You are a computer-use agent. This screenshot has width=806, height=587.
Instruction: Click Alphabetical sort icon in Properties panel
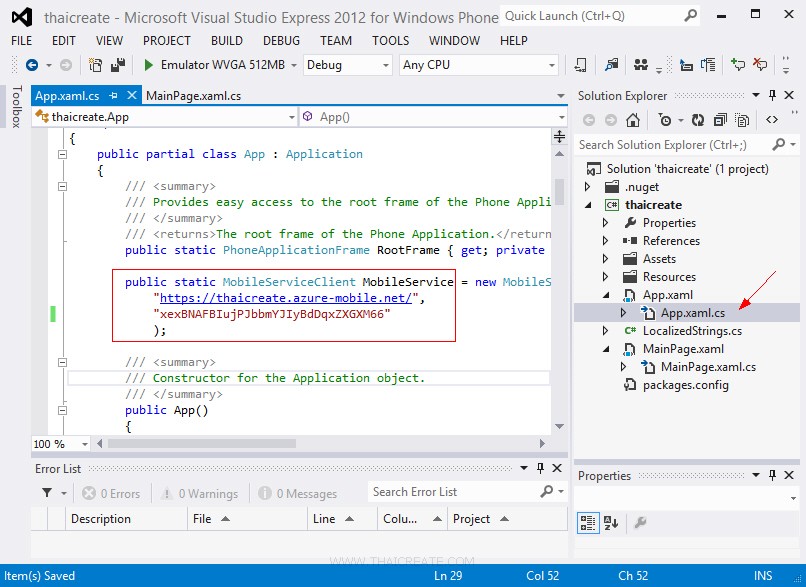click(611, 523)
